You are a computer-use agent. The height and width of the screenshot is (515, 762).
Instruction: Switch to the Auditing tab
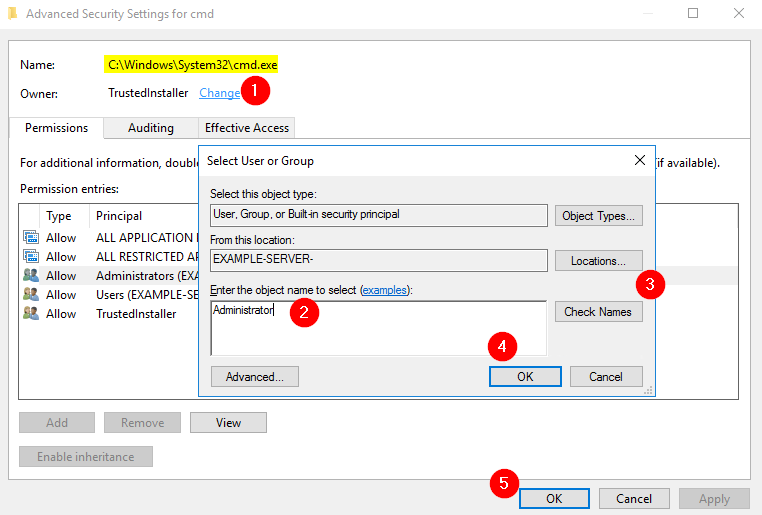pos(150,128)
